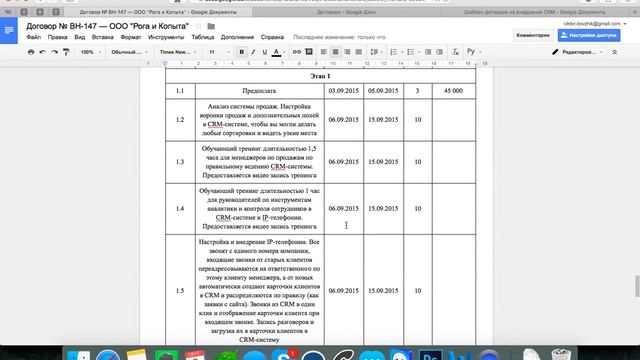The image size is (640, 360).
Task: Open the Дополнения menu
Action: tap(237, 37)
